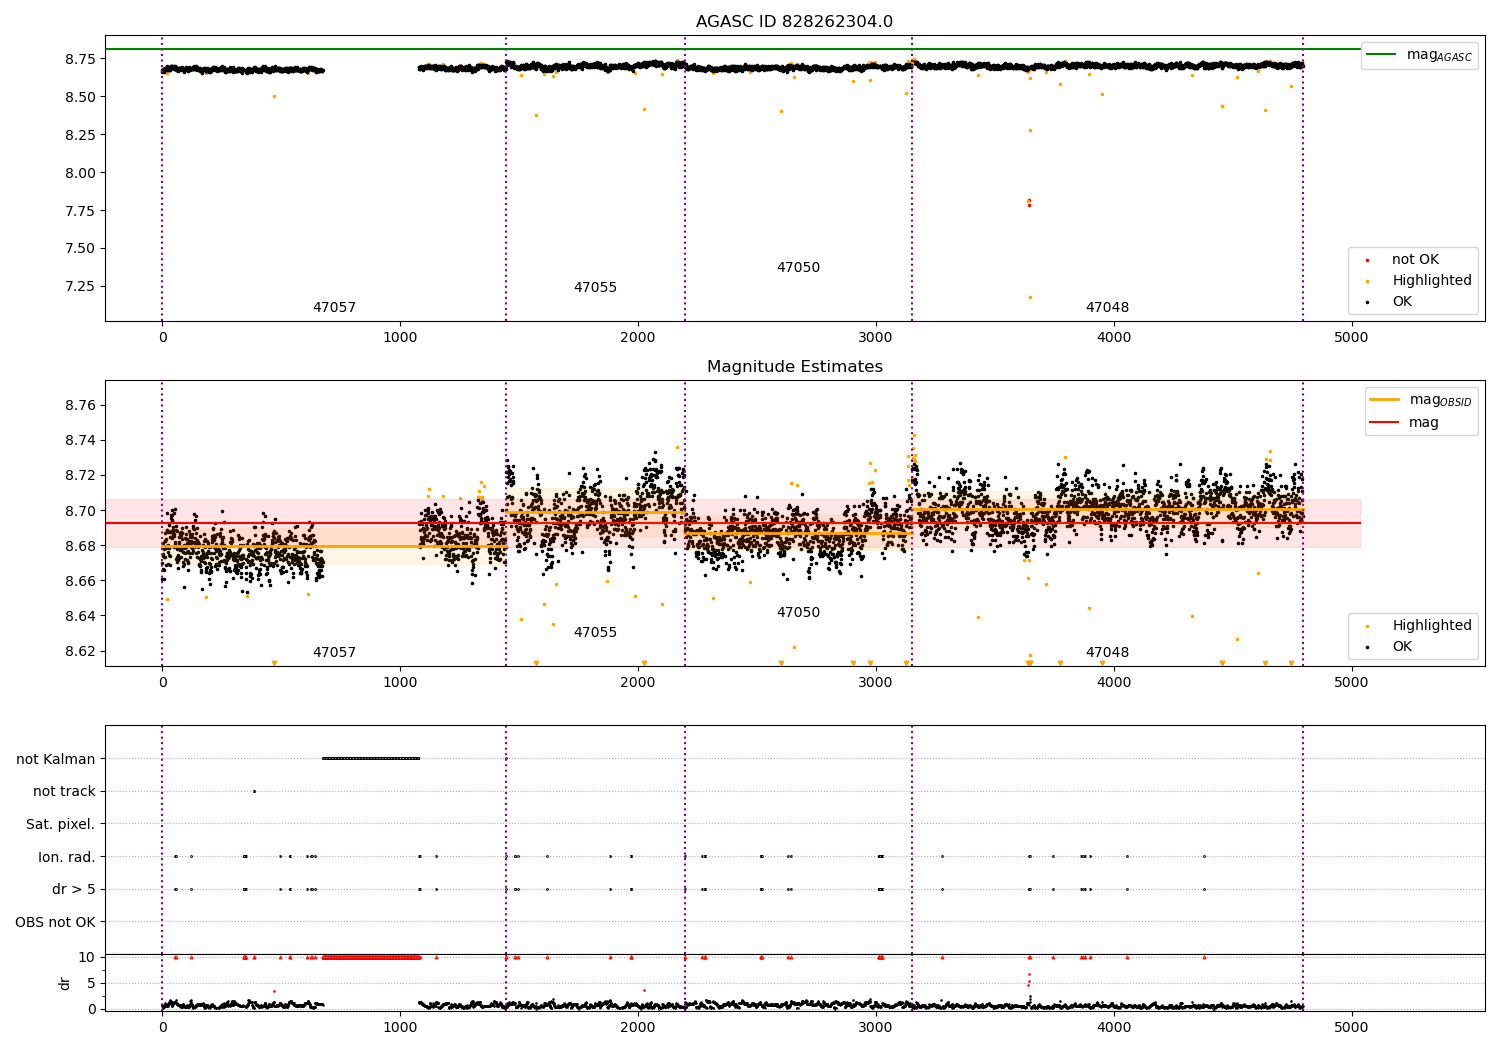Click the 'not track' row label
The height and width of the screenshot is (1050, 1500).
tap(64, 791)
